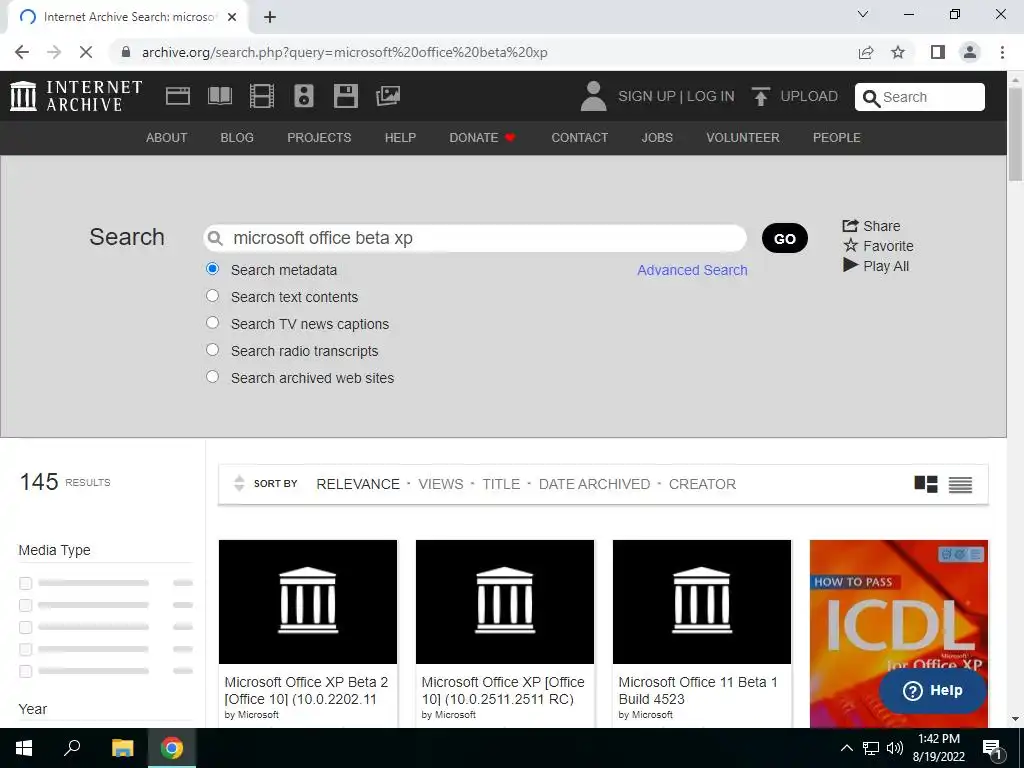
Task: Show hidden system tray icons
Action: 846,748
